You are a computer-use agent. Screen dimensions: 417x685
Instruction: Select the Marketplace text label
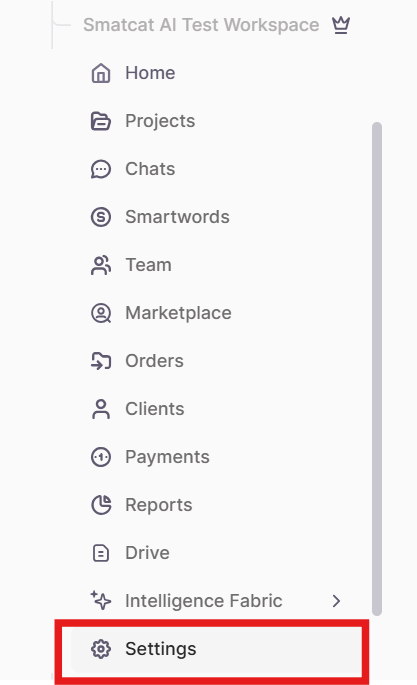(x=178, y=313)
